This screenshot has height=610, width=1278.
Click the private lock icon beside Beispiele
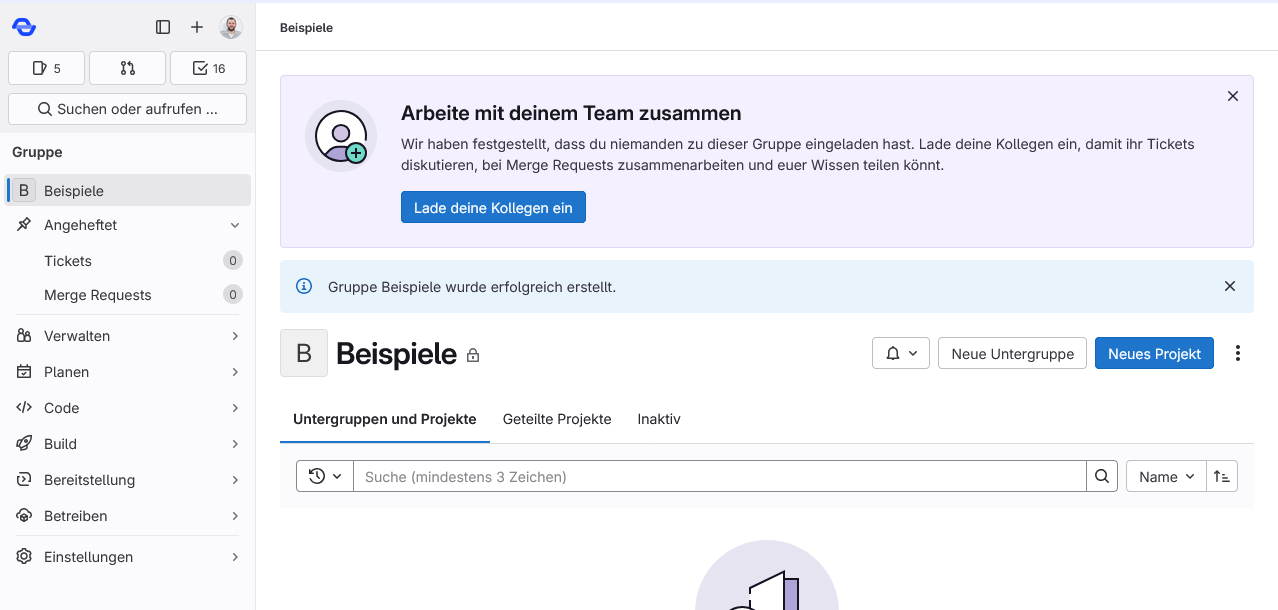pyautogui.click(x=473, y=355)
